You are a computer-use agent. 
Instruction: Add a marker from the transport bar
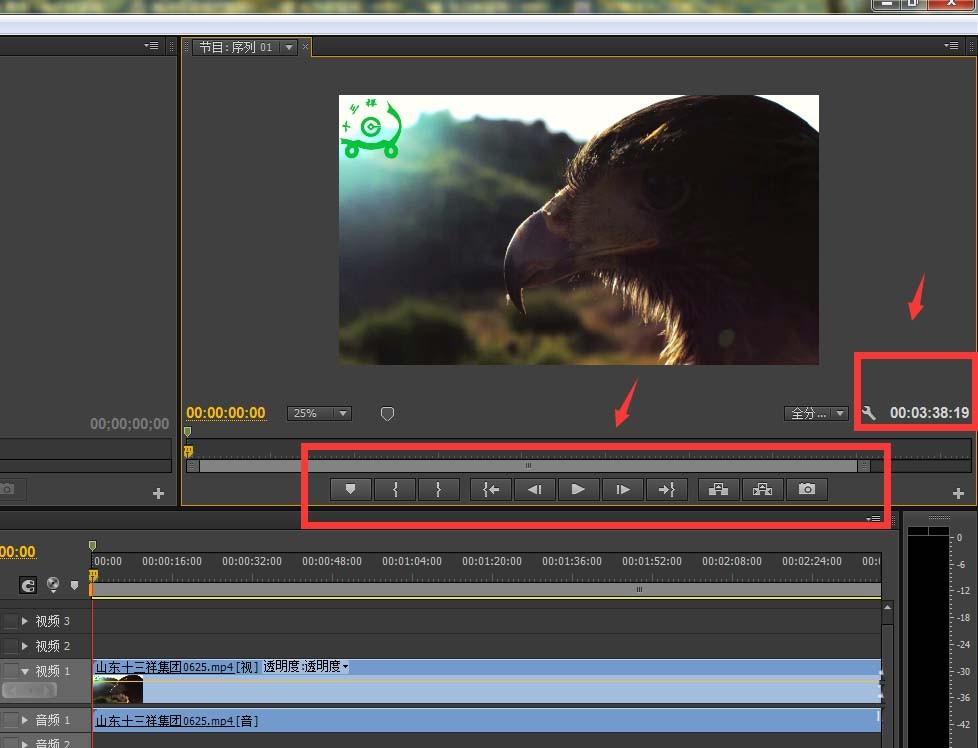click(351, 489)
